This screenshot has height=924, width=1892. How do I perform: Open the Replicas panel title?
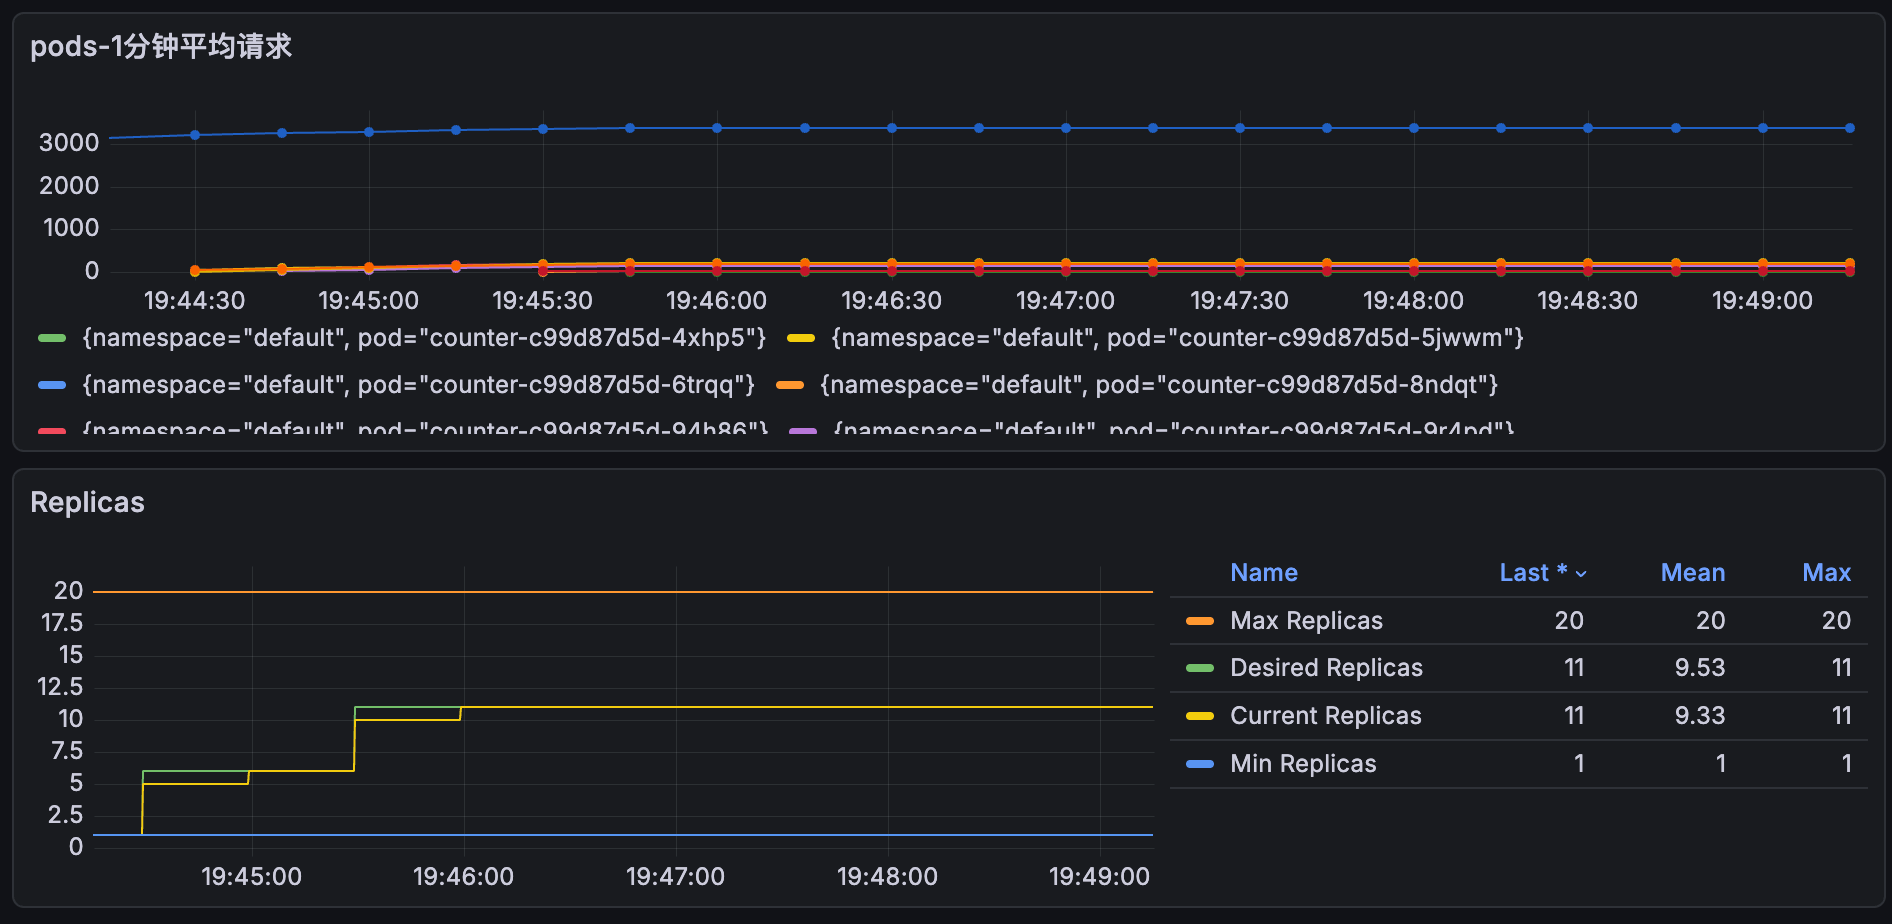pyautogui.click(x=87, y=502)
